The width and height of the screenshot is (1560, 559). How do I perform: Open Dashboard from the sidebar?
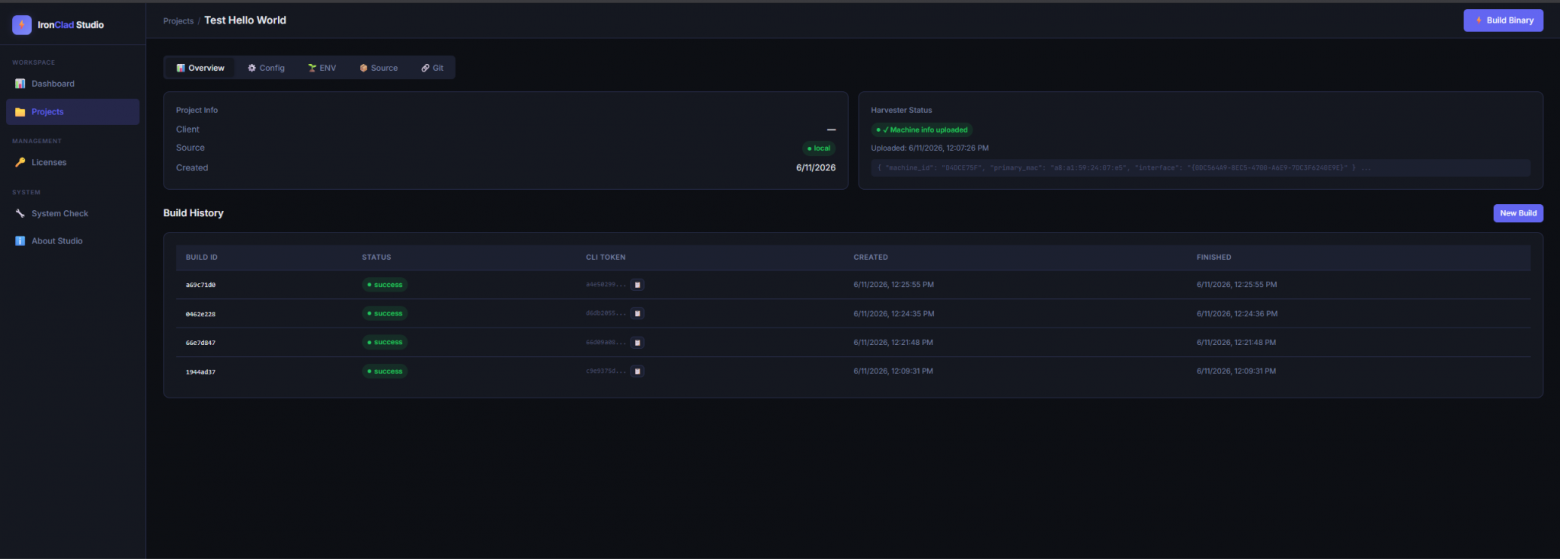point(73,84)
